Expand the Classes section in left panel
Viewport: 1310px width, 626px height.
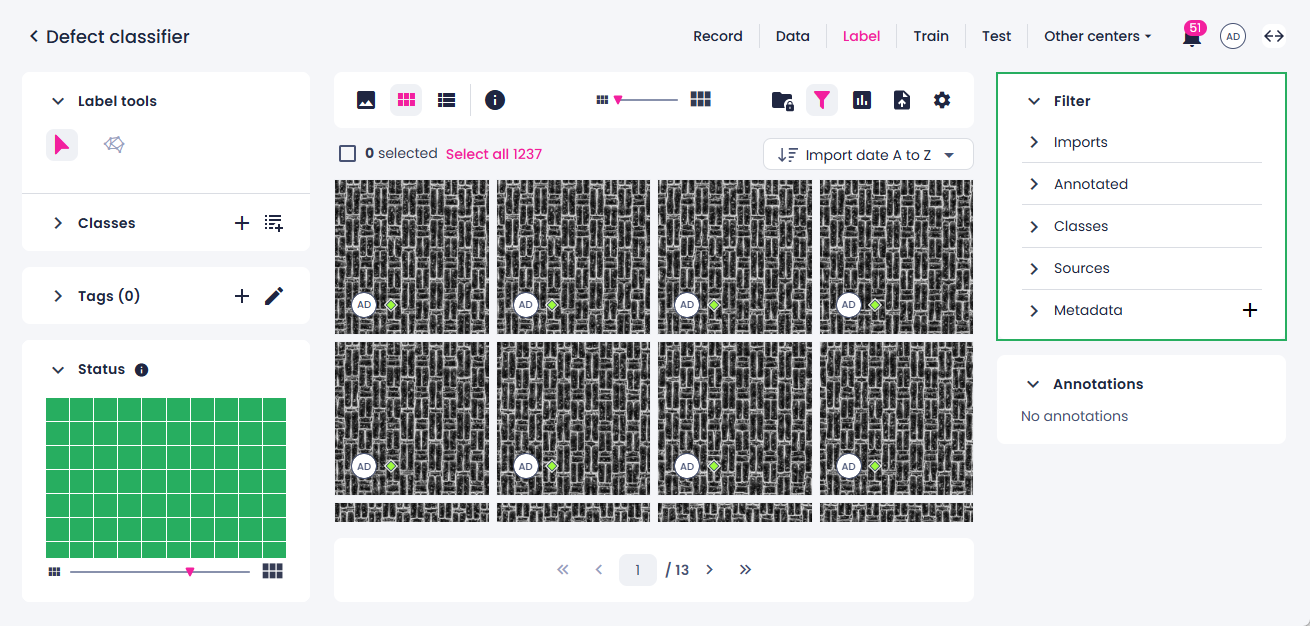tap(57, 223)
